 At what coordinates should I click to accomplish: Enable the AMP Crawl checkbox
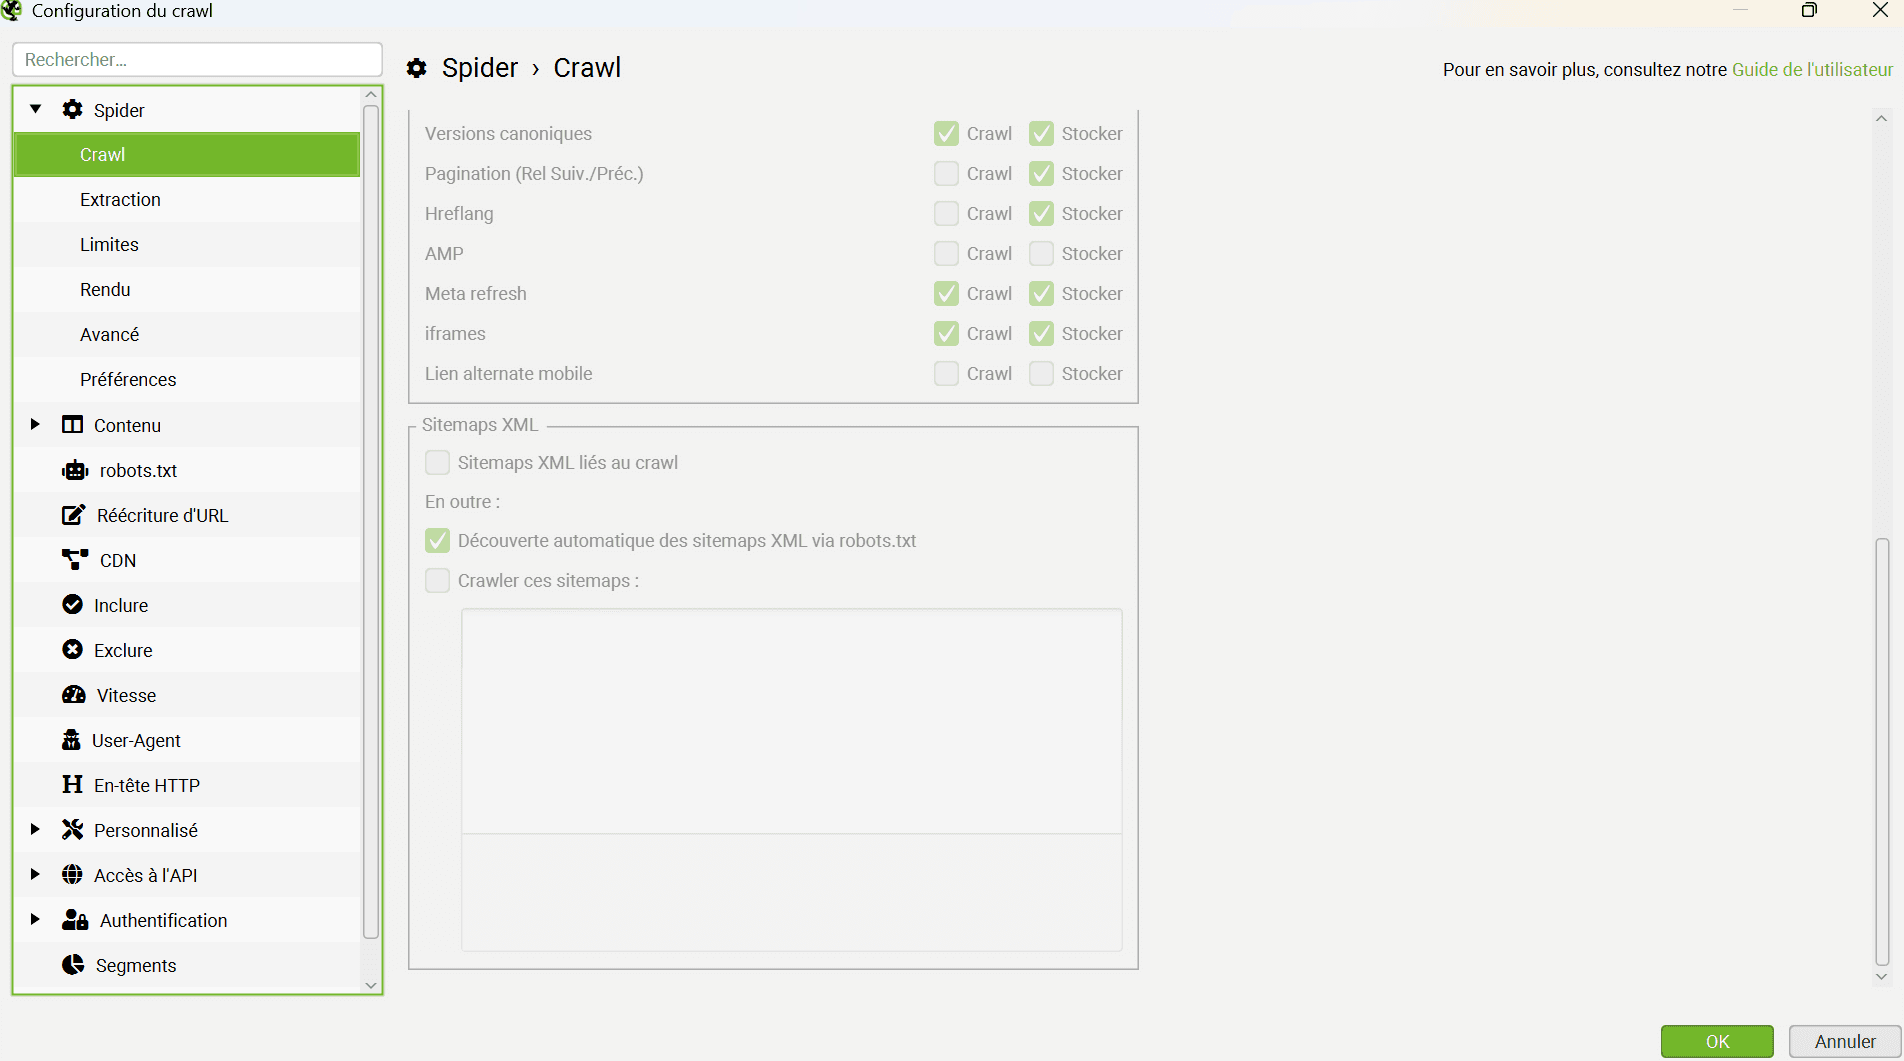pyautogui.click(x=946, y=254)
